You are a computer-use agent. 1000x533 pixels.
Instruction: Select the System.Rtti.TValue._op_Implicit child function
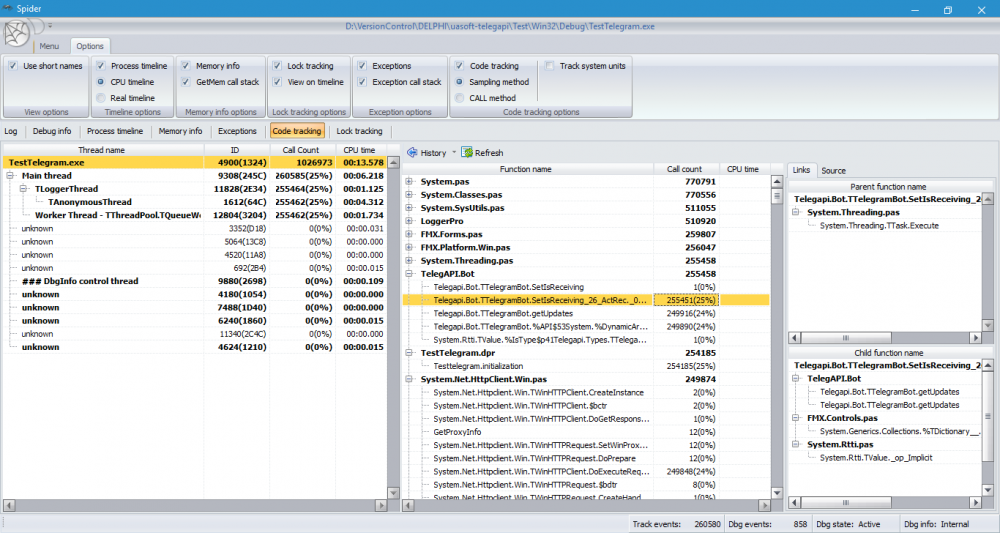[x=876, y=458]
